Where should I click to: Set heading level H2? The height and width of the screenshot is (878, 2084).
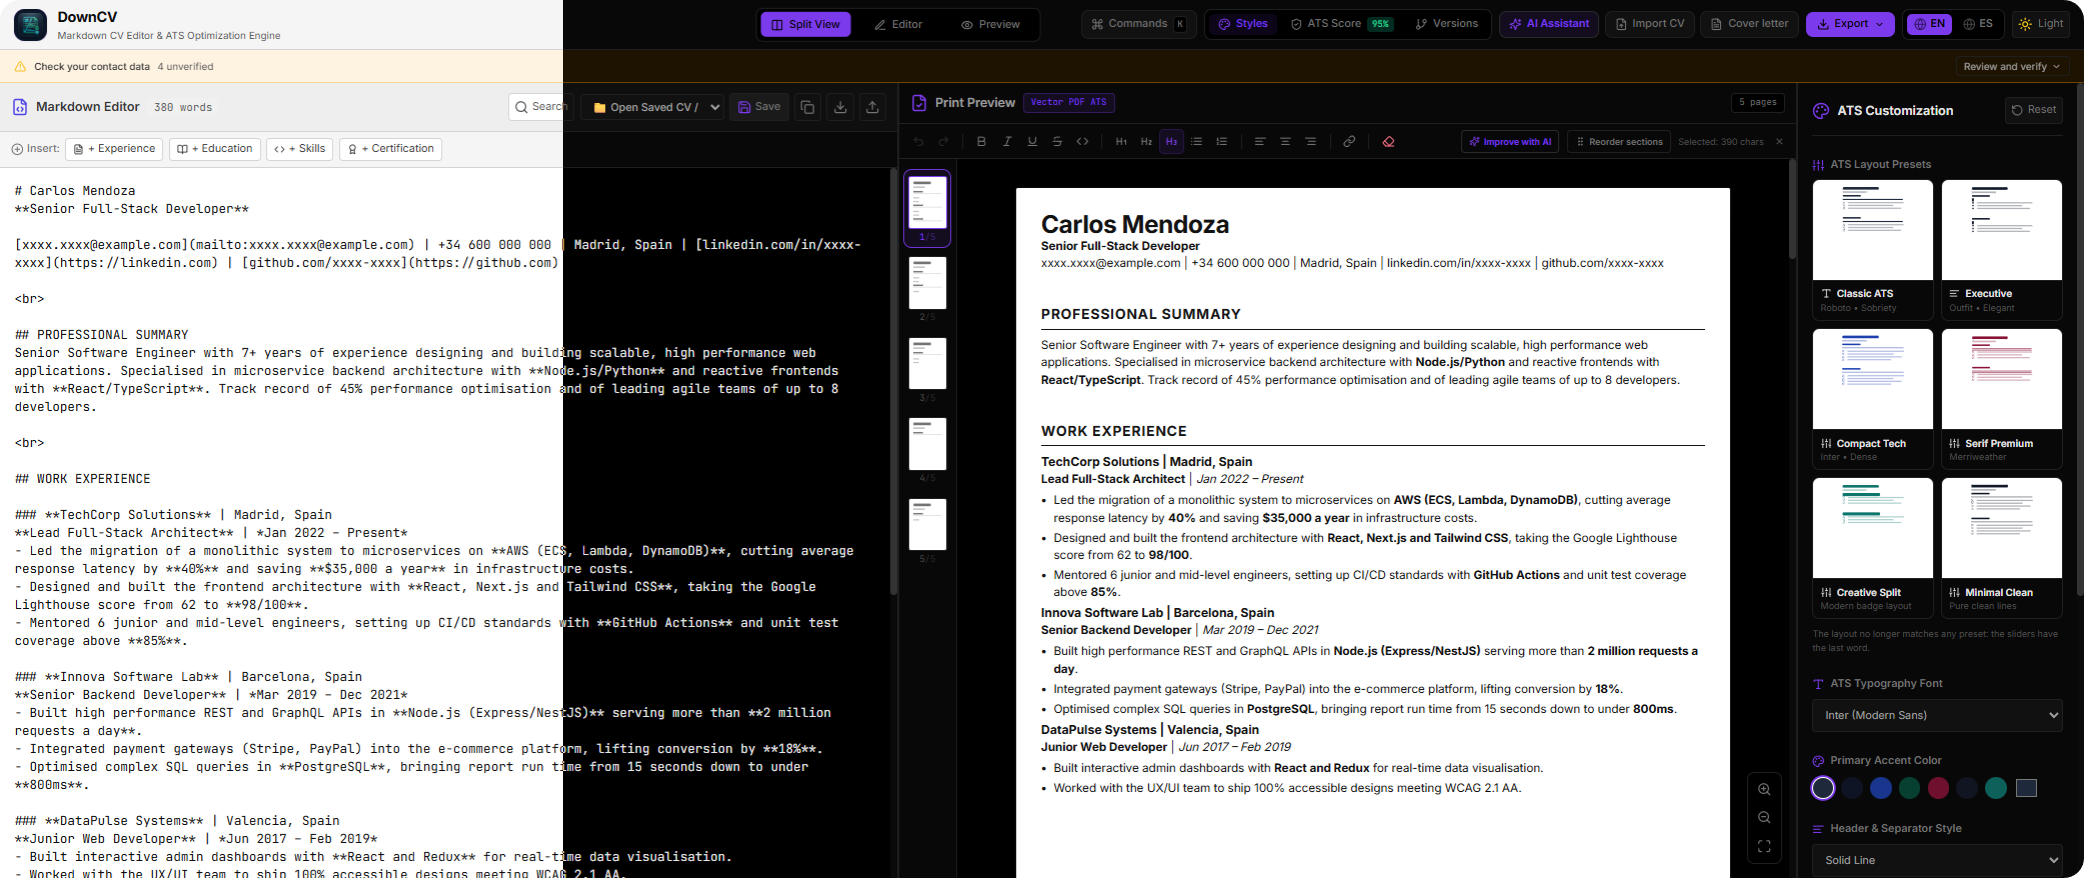click(x=1146, y=142)
